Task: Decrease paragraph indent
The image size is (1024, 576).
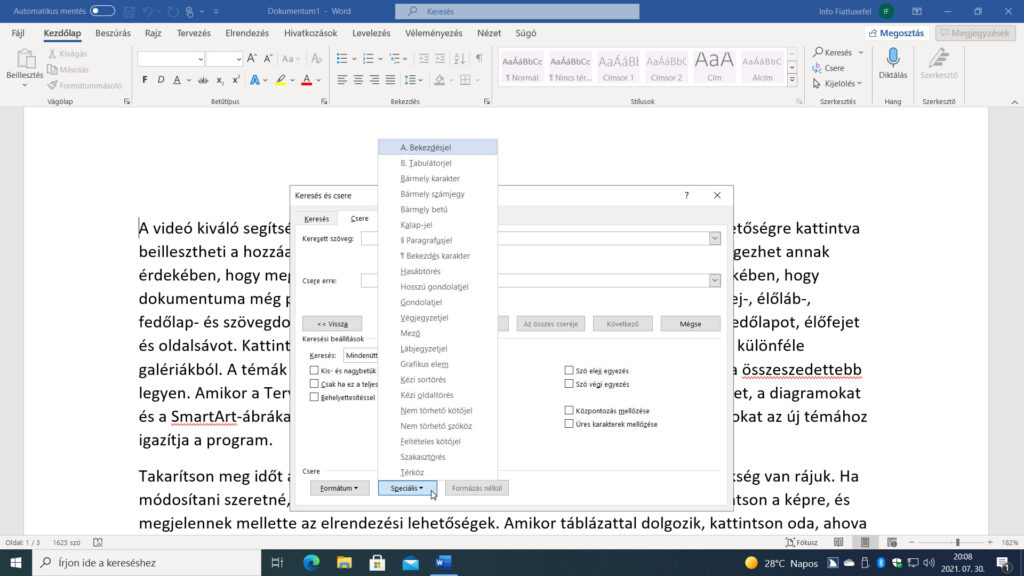Action: (424, 59)
